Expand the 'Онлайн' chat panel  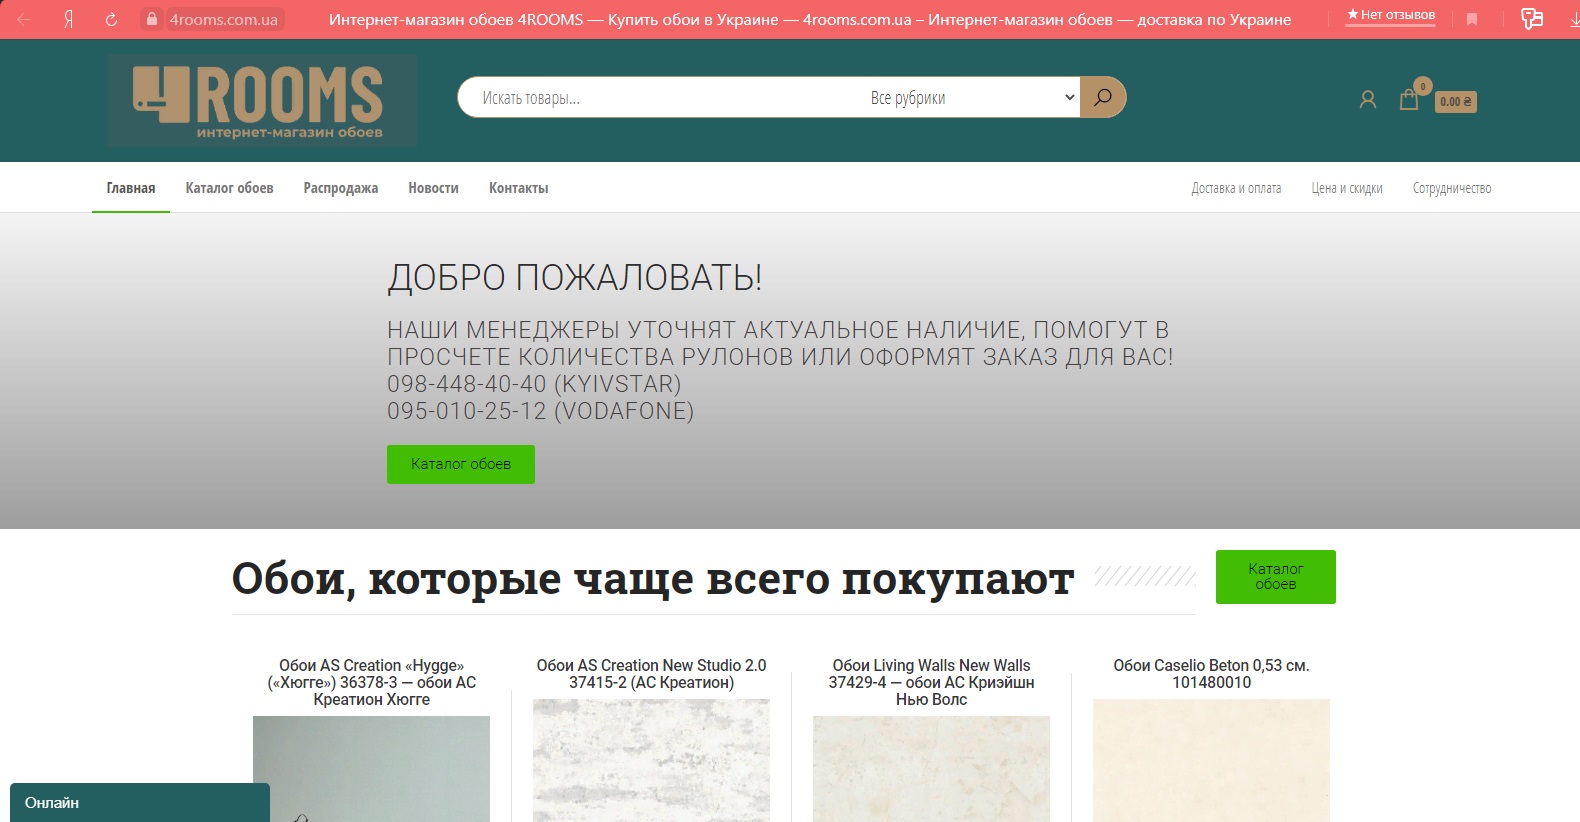(140, 803)
